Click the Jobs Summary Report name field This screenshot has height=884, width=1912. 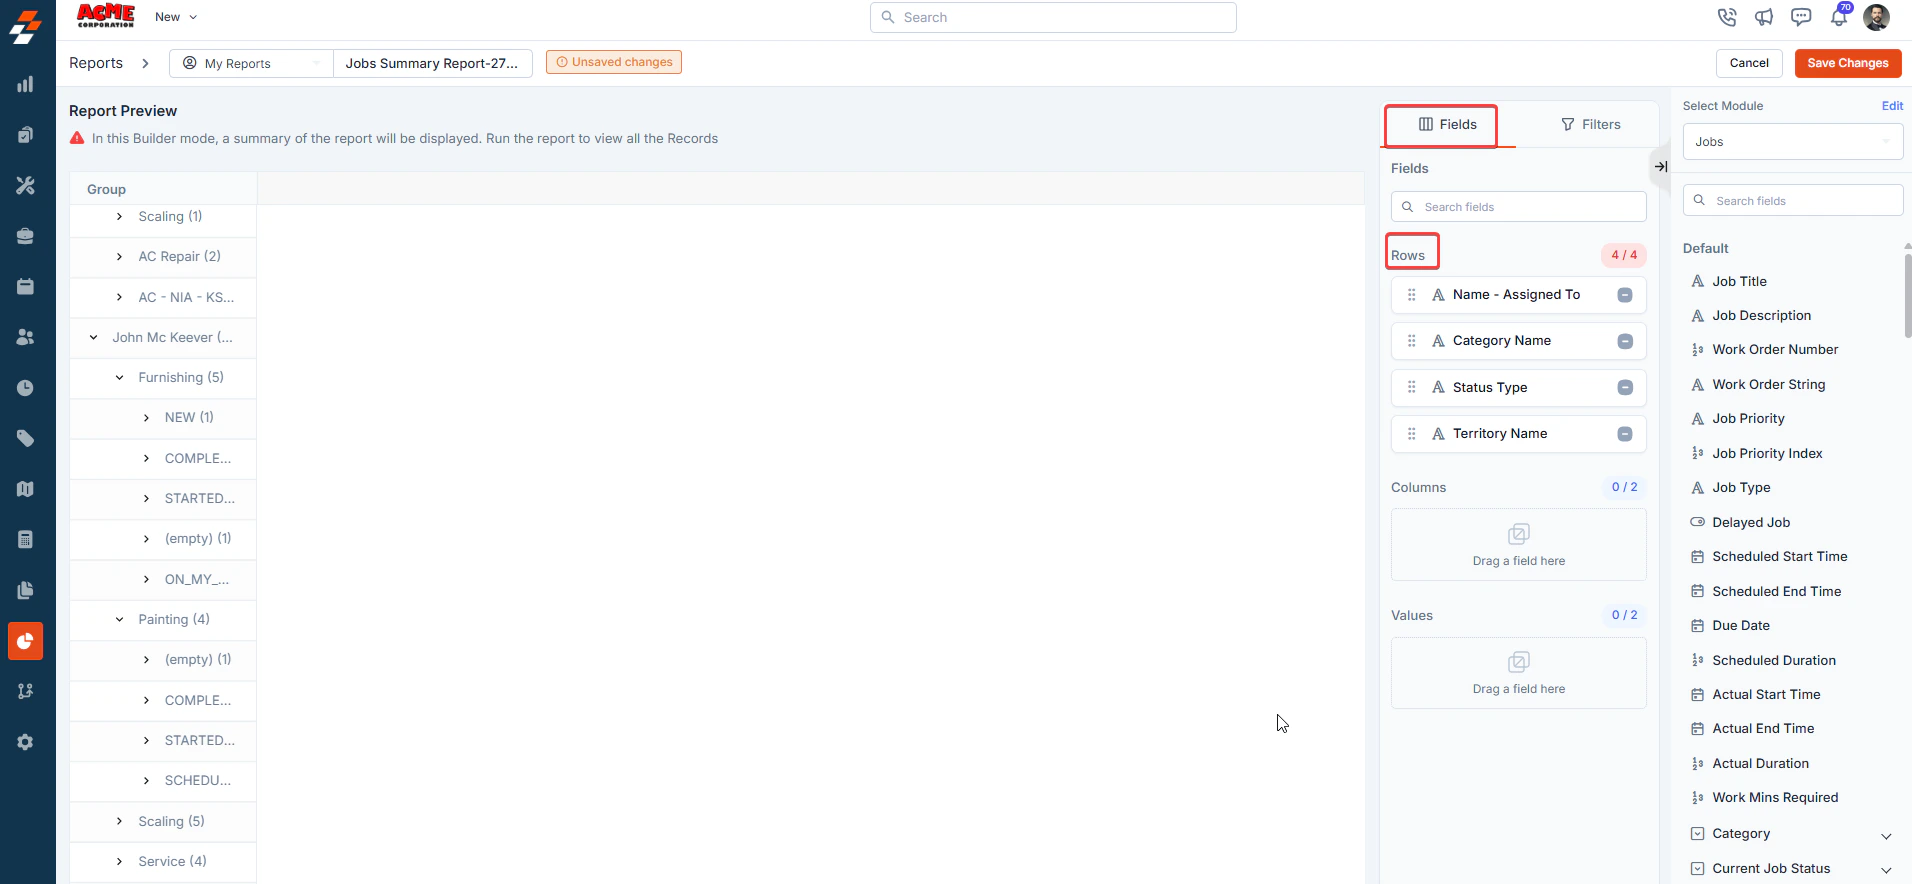pos(433,63)
